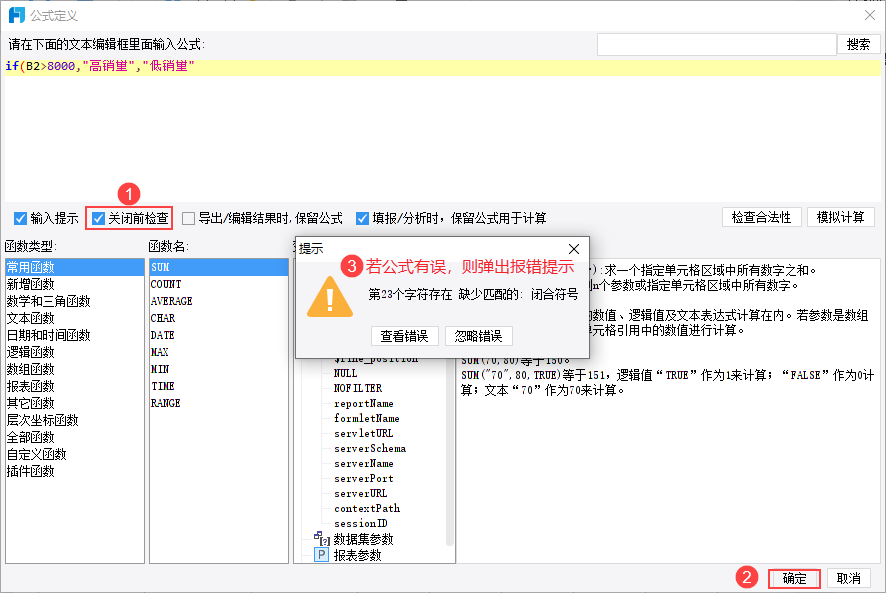This screenshot has width=886, height=593.
Task: Select 报表函数 function type
Action: 75,386
